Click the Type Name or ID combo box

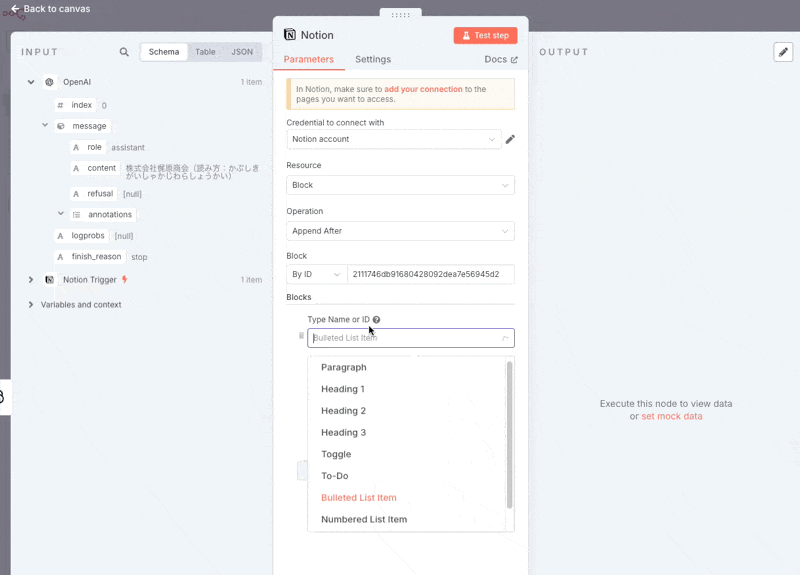pos(411,338)
